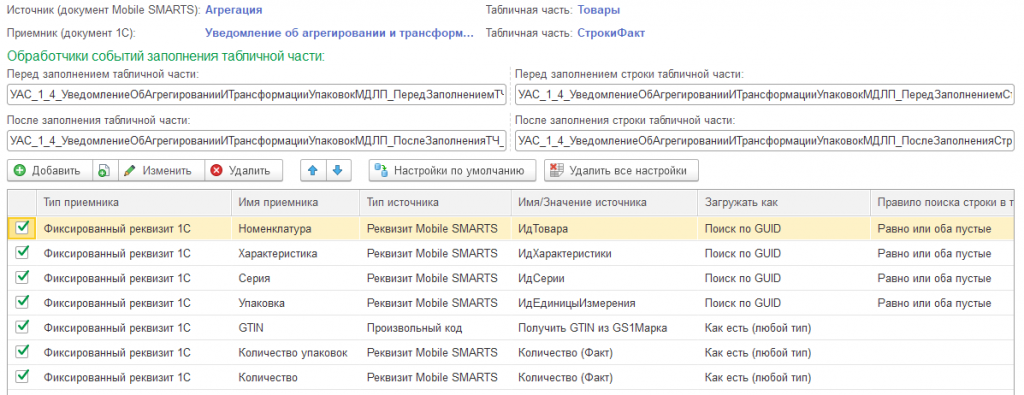Click the Изменить pencil button
Image resolution: width=1024 pixels, height=395 pixels.
click(160, 170)
